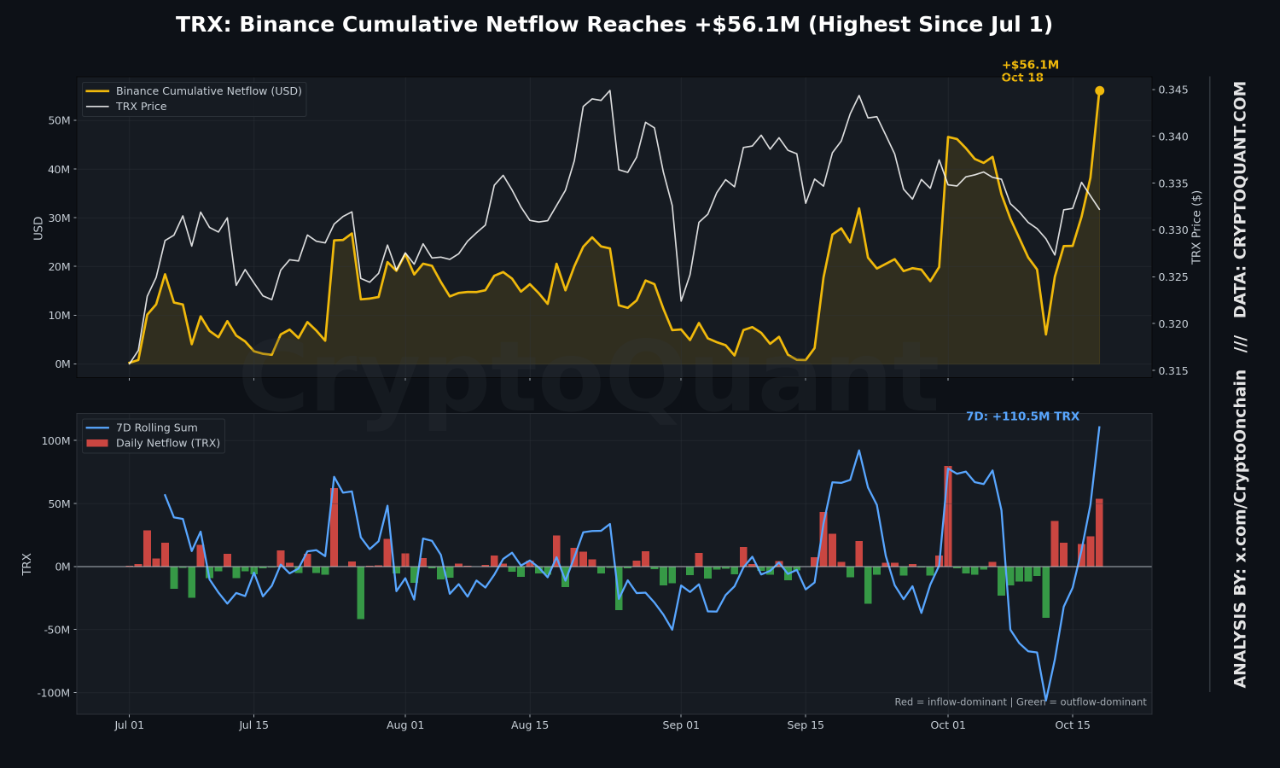This screenshot has height=768, width=1280.
Task: Click the 7D: +110.5M TRX annotation
Action: tap(1023, 416)
